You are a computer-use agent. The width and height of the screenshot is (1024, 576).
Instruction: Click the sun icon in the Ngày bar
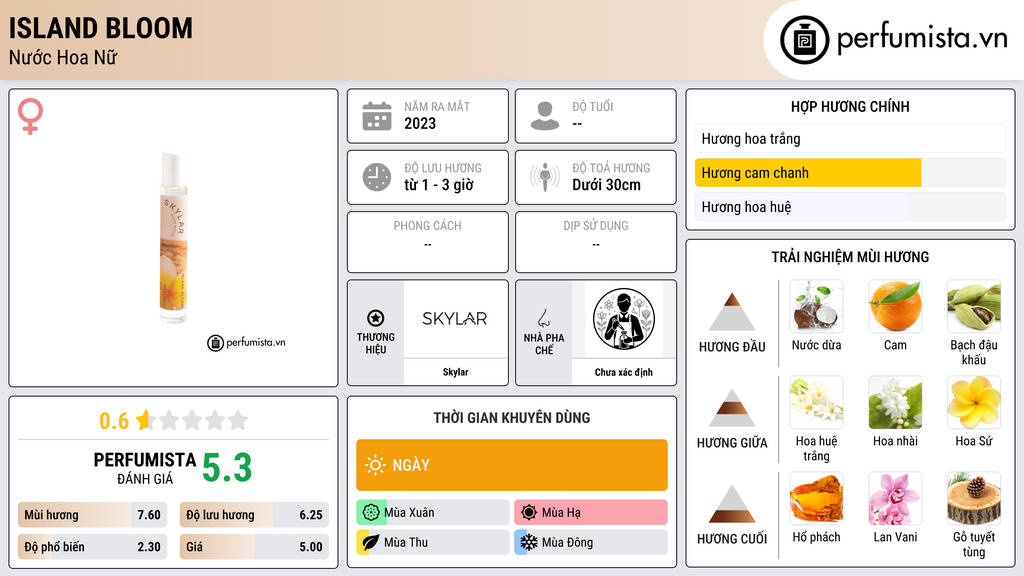click(x=375, y=465)
